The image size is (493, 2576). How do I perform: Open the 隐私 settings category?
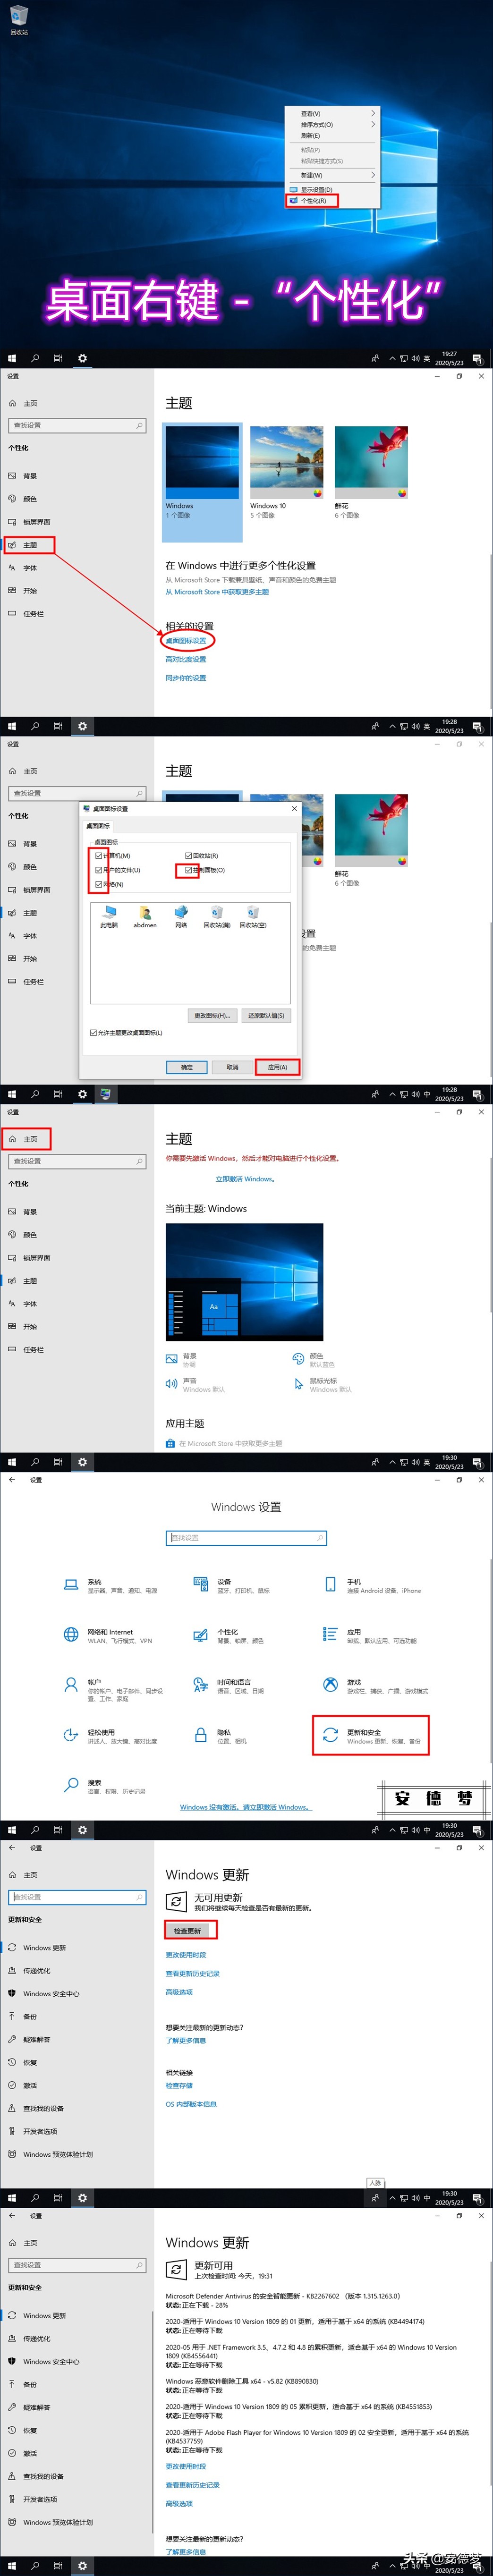(220, 1736)
